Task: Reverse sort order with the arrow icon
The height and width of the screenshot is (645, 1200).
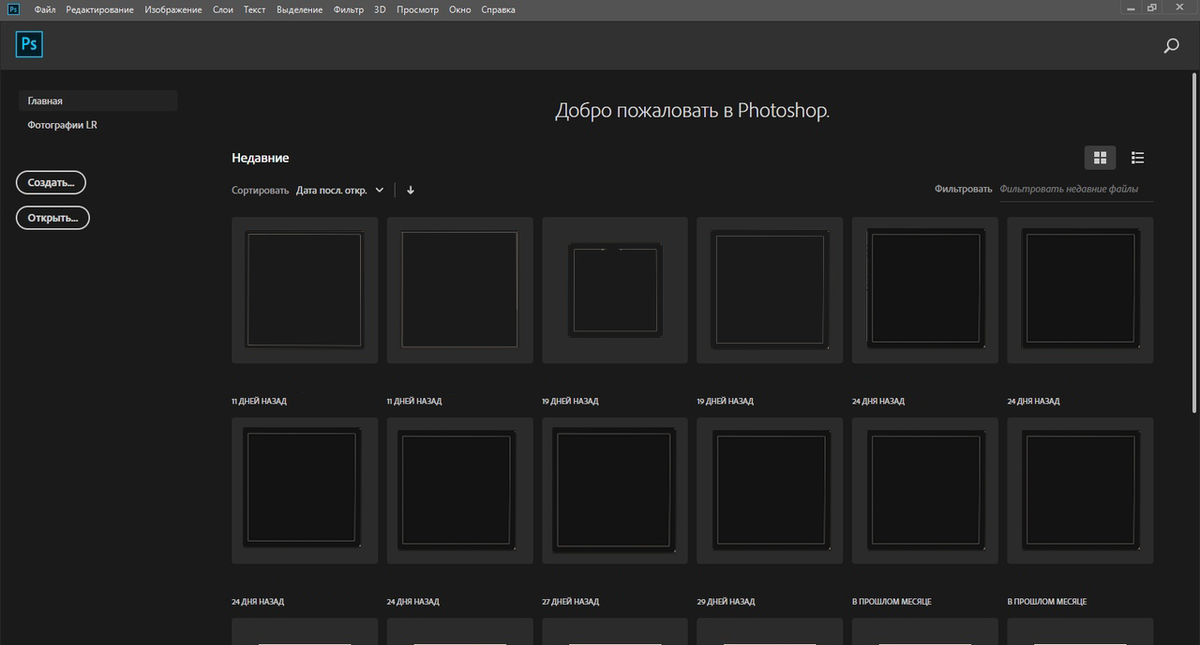Action: (x=410, y=190)
